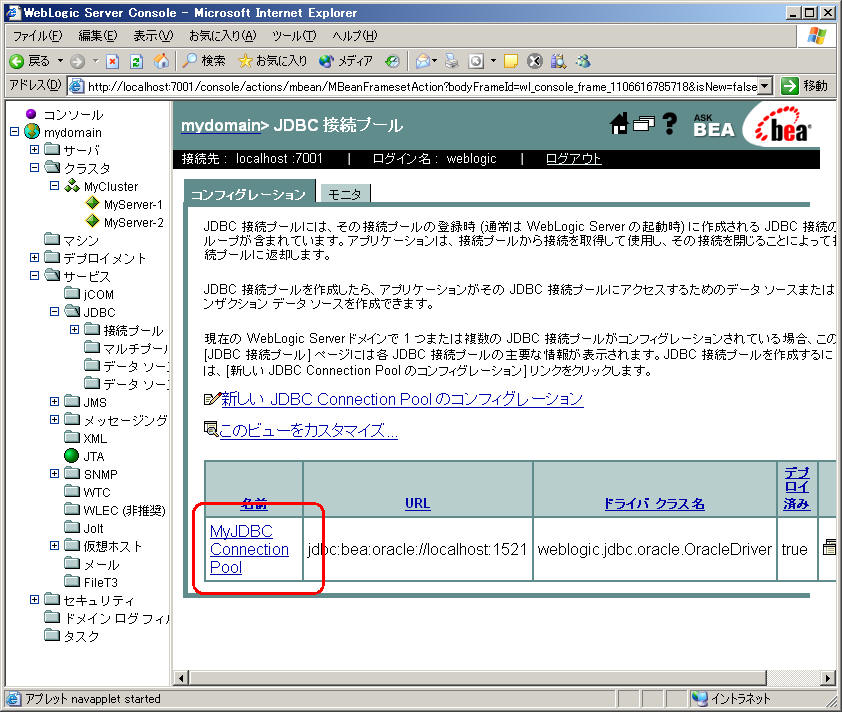Open the 検索 (Search) toolbar button

point(204,61)
